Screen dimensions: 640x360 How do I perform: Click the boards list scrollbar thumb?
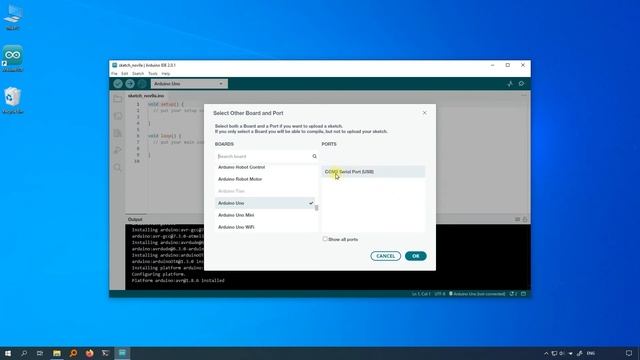(316, 208)
